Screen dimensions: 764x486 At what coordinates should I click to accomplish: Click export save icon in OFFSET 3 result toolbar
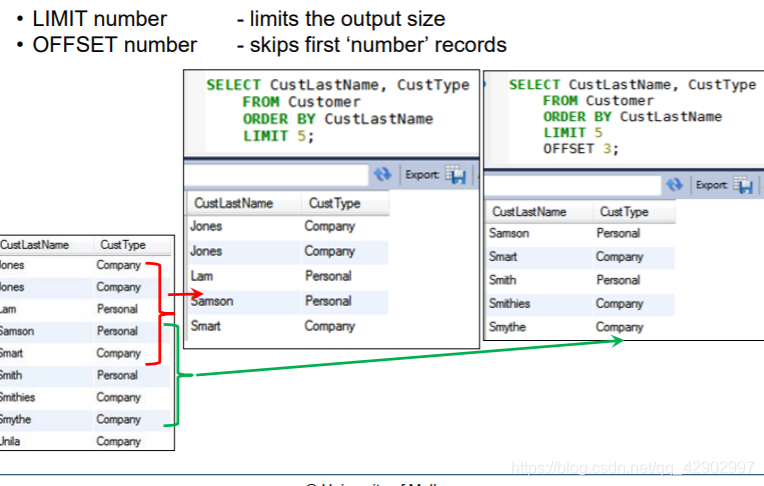tap(744, 185)
